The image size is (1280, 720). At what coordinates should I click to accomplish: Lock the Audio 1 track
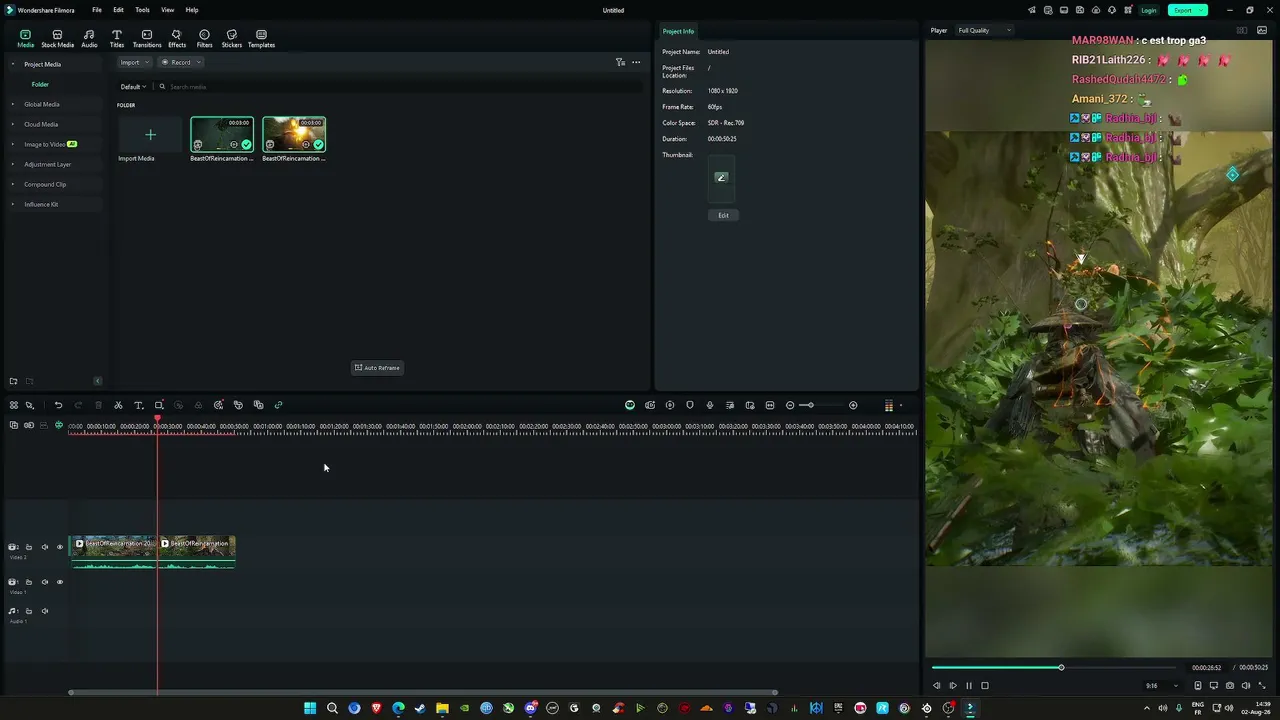click(x=29, y=611)
